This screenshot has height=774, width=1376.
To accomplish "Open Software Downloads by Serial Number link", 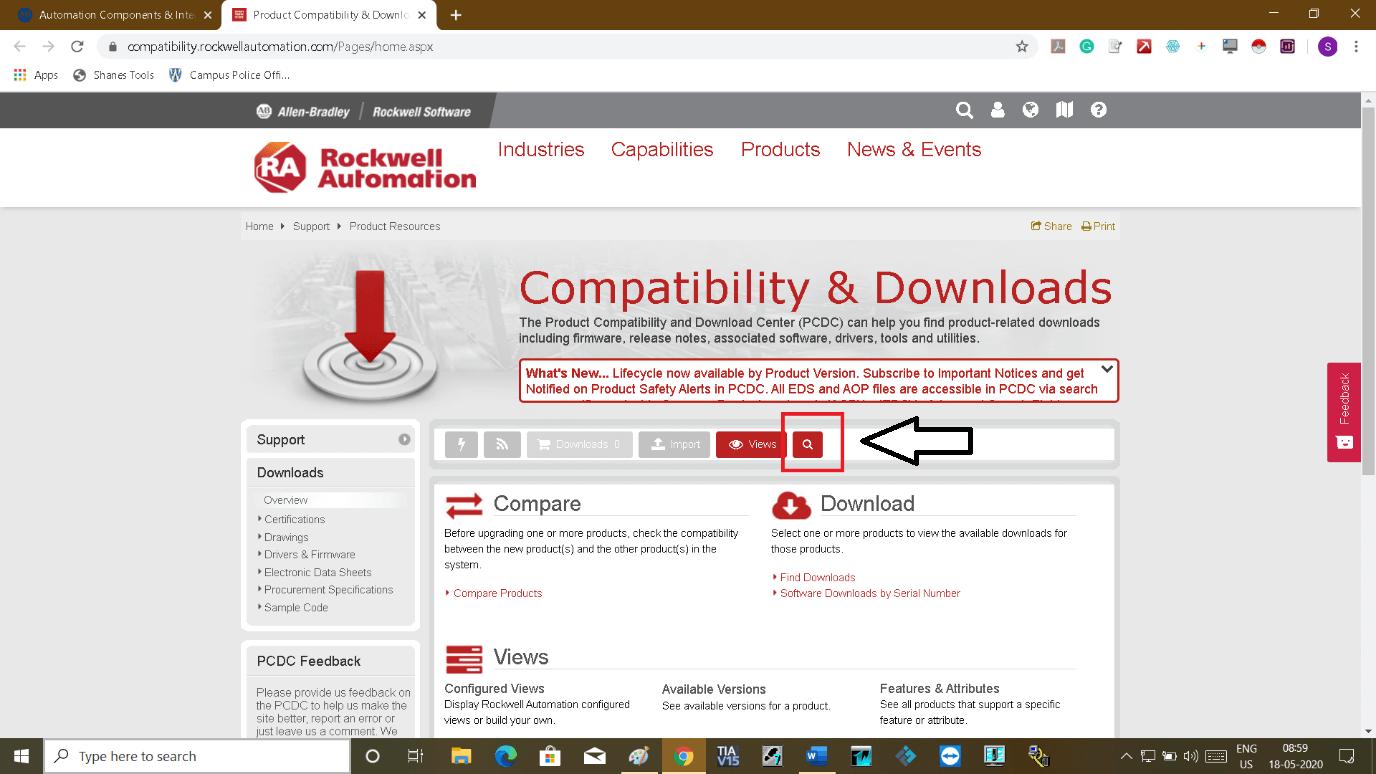I will [x=870, y=593].
